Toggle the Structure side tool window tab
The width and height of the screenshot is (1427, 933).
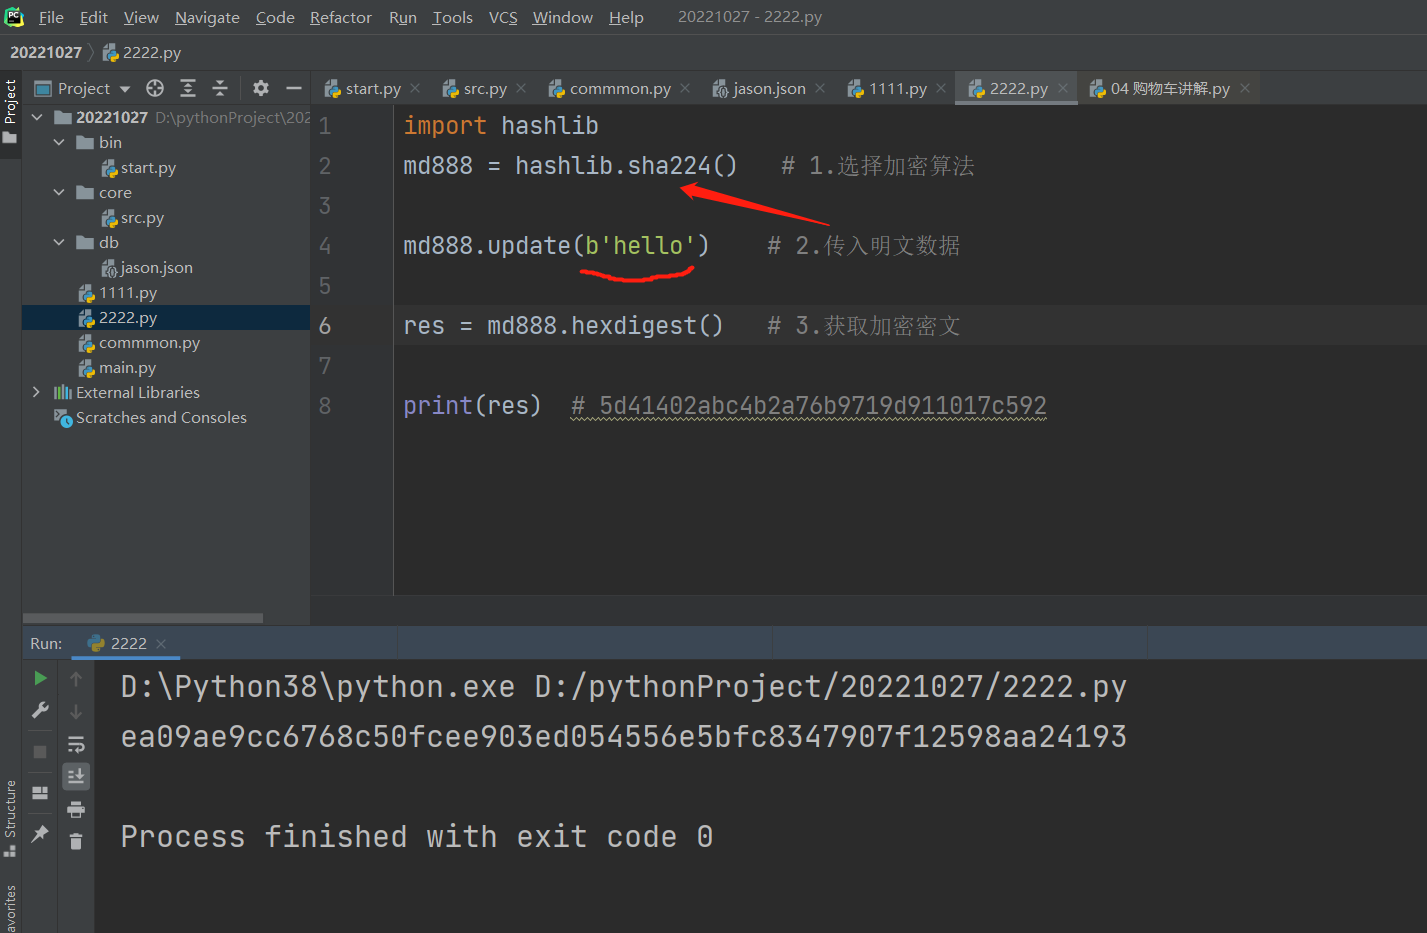coord(10,818)
